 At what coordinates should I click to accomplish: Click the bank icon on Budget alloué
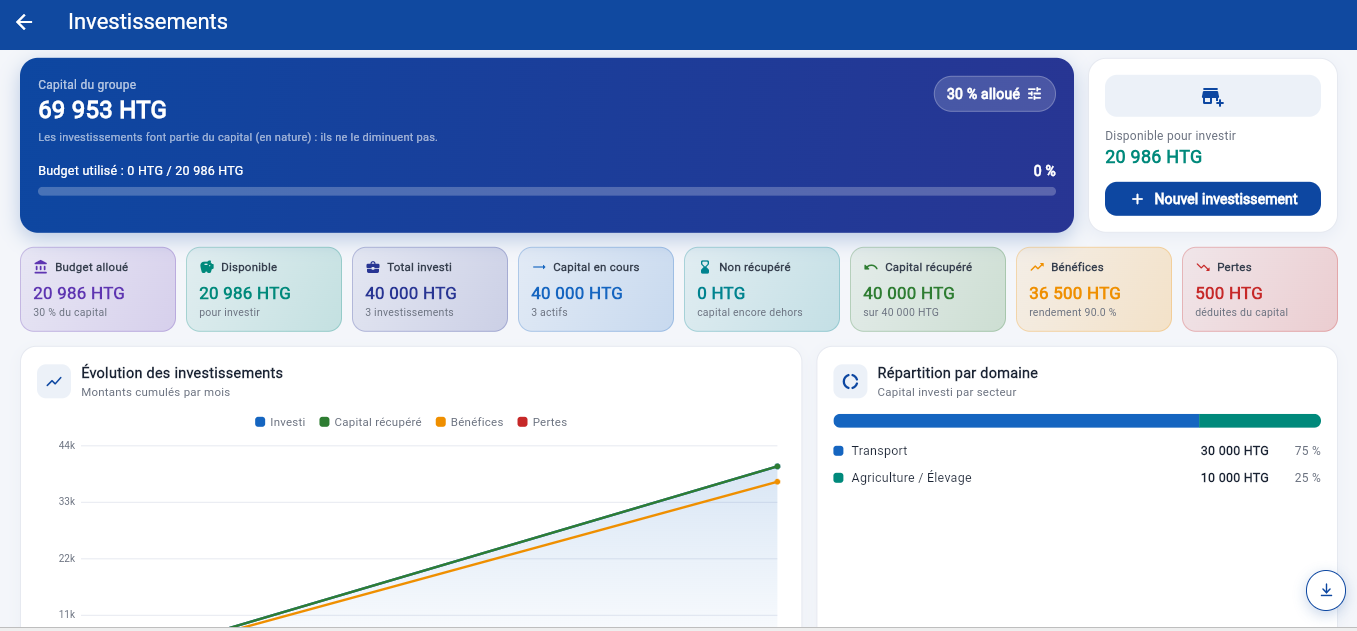tap(40, 267)
